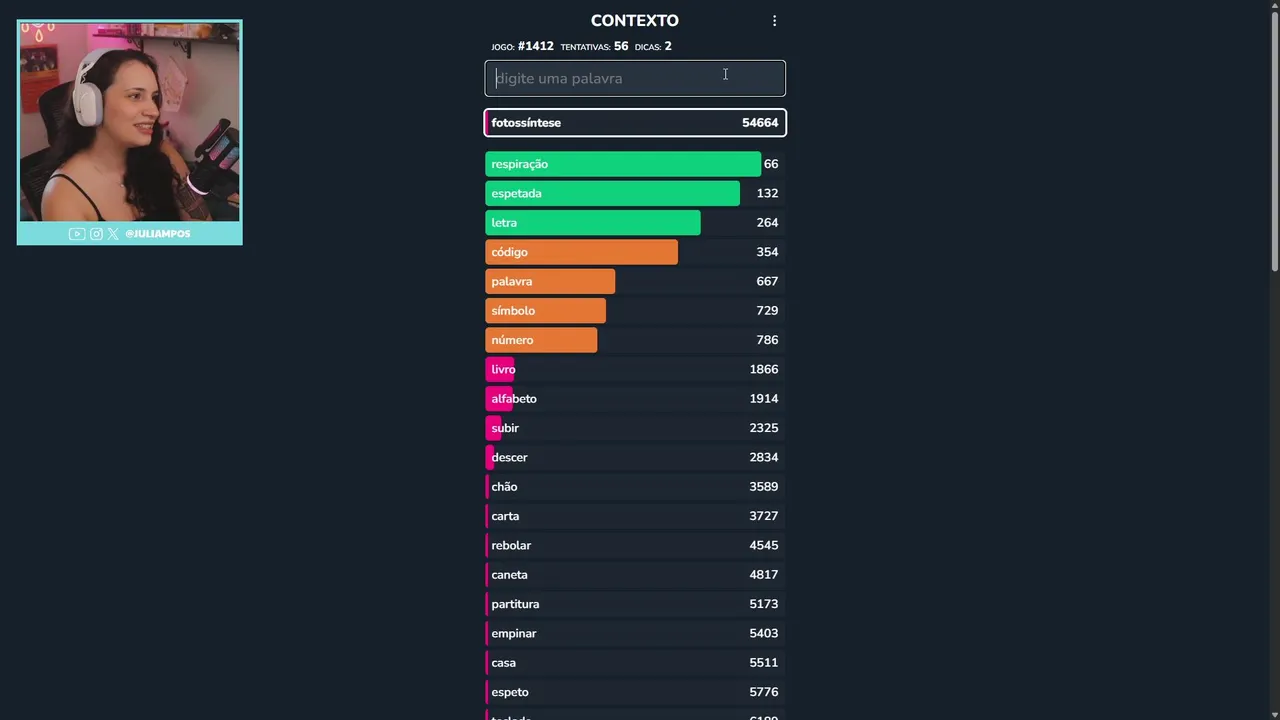1280x720 pixels.
Task: Select the latest guess "fotossíntese" row
Action: click(x=634, y=123)
